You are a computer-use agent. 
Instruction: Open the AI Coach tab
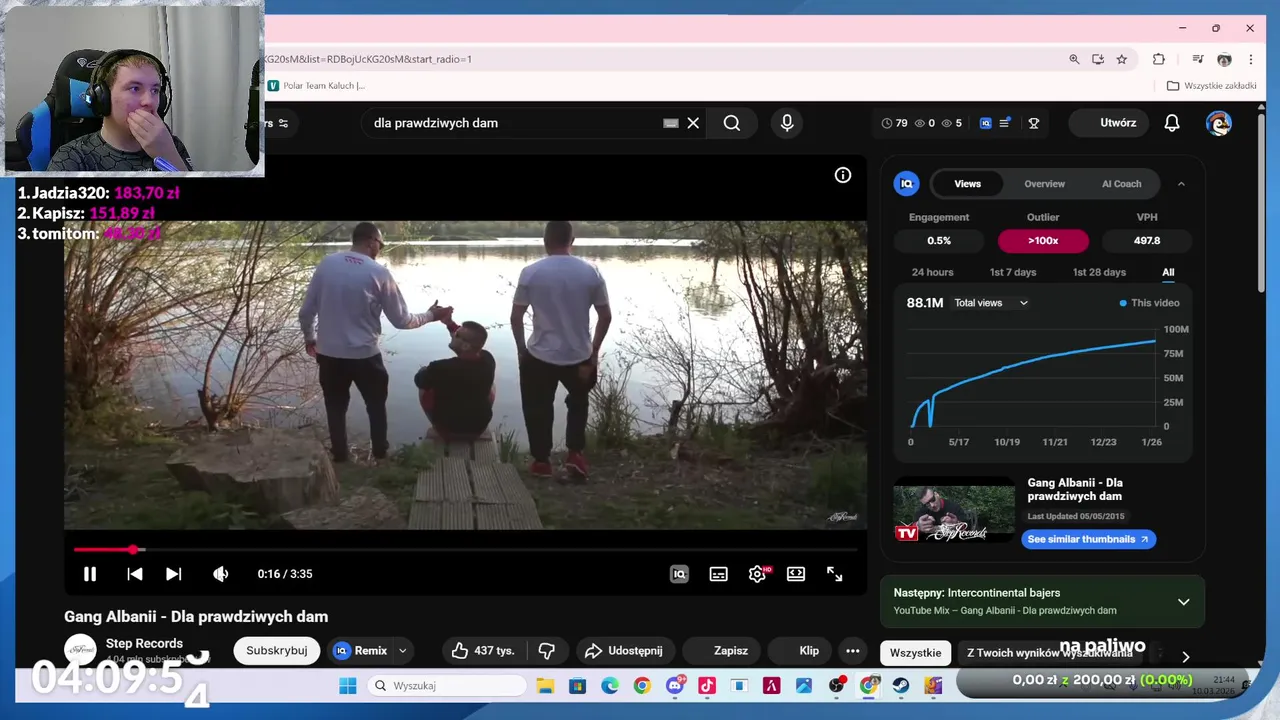(x=1121, y=184)
